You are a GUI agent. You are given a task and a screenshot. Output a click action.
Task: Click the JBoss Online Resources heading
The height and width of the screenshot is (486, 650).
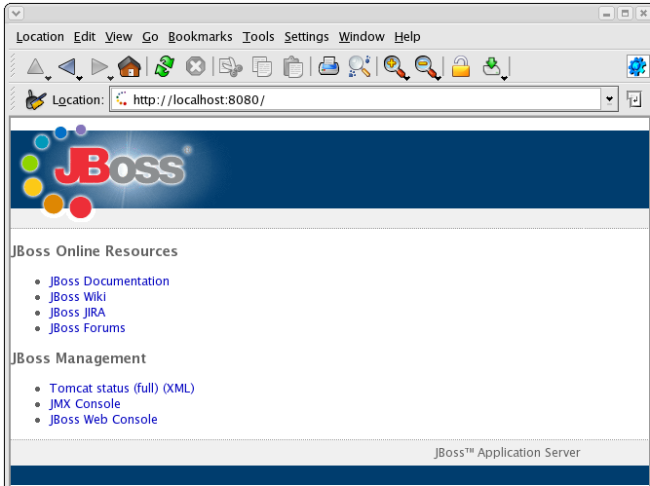coord(94,251)
